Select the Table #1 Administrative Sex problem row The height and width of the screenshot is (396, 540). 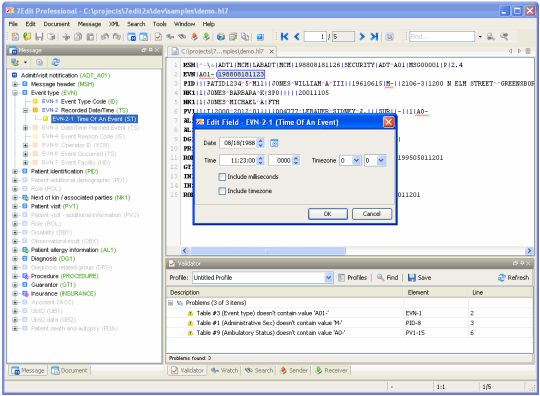click(349, 323)
